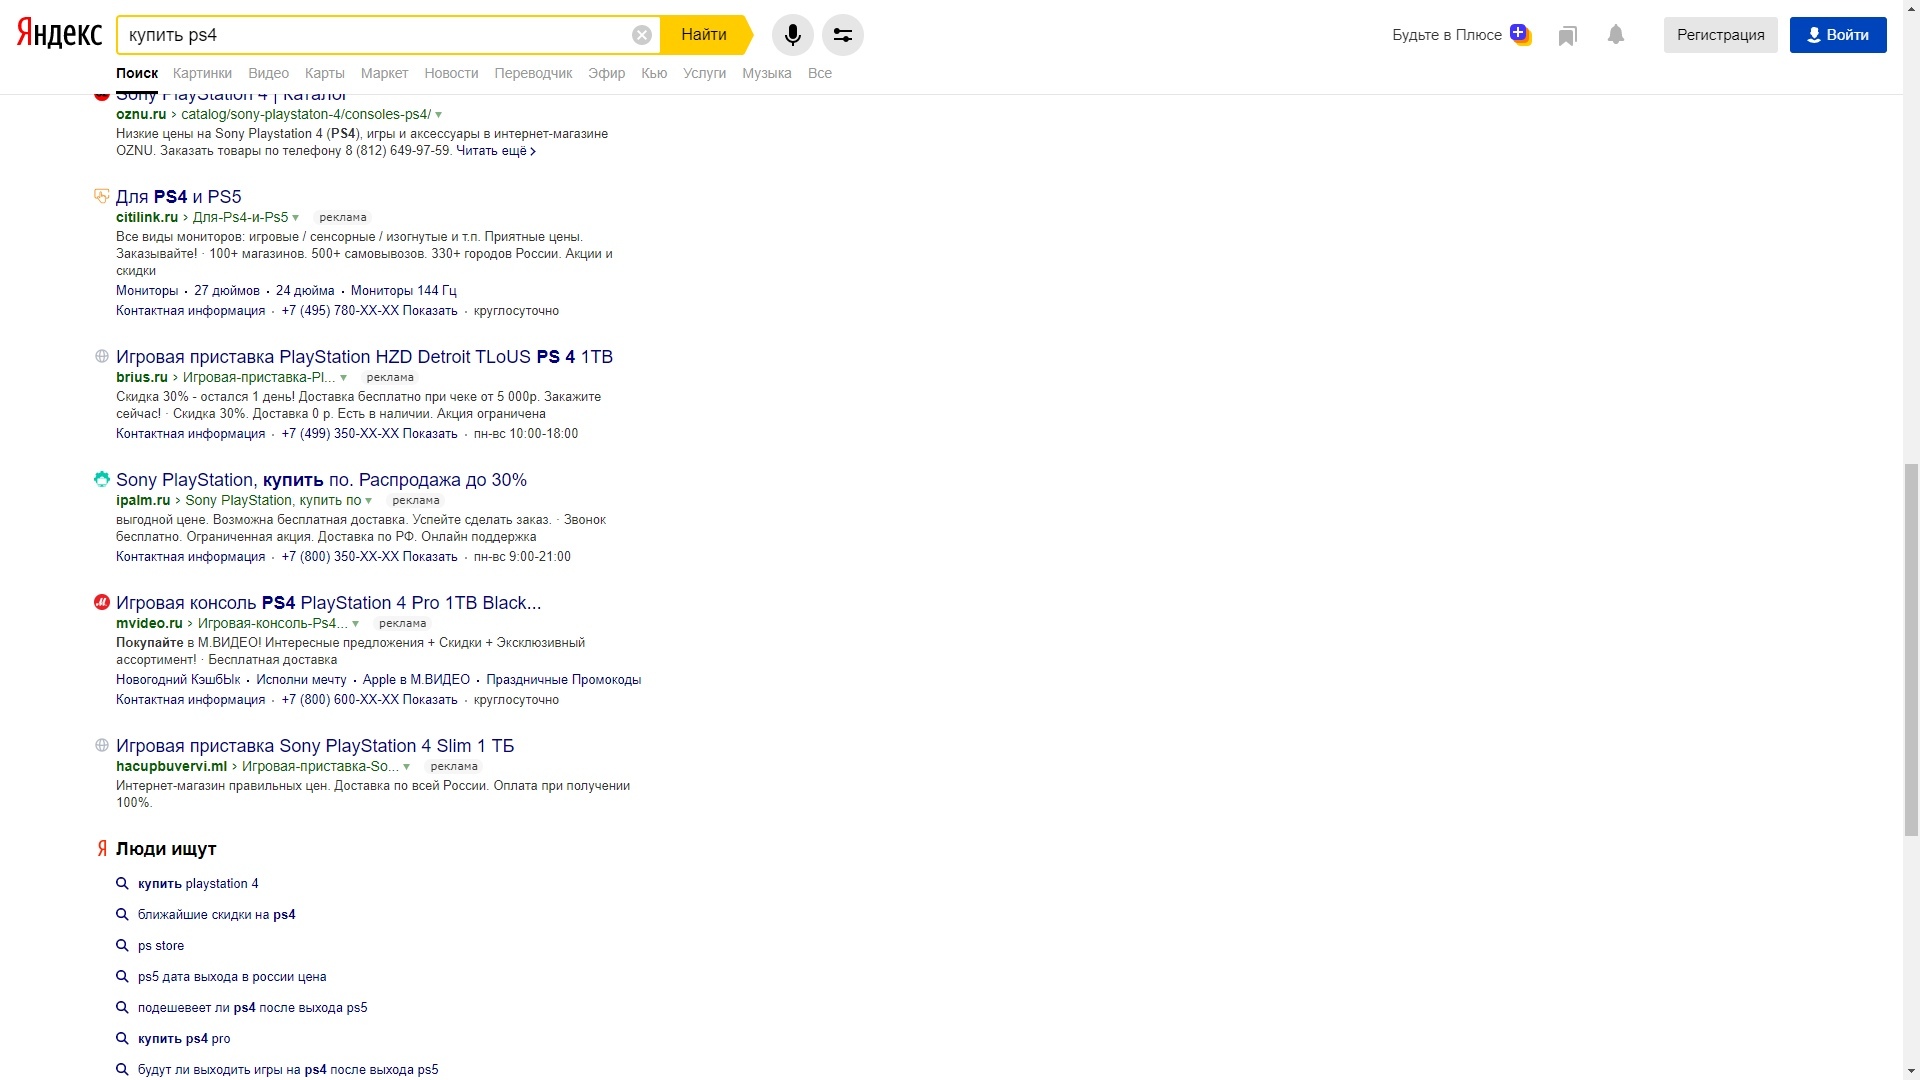The height and width of the screenshot is (1080, 1920).
Task: Open 'Мониторы 144 Гц' sitelink
Action: (403, 291)
